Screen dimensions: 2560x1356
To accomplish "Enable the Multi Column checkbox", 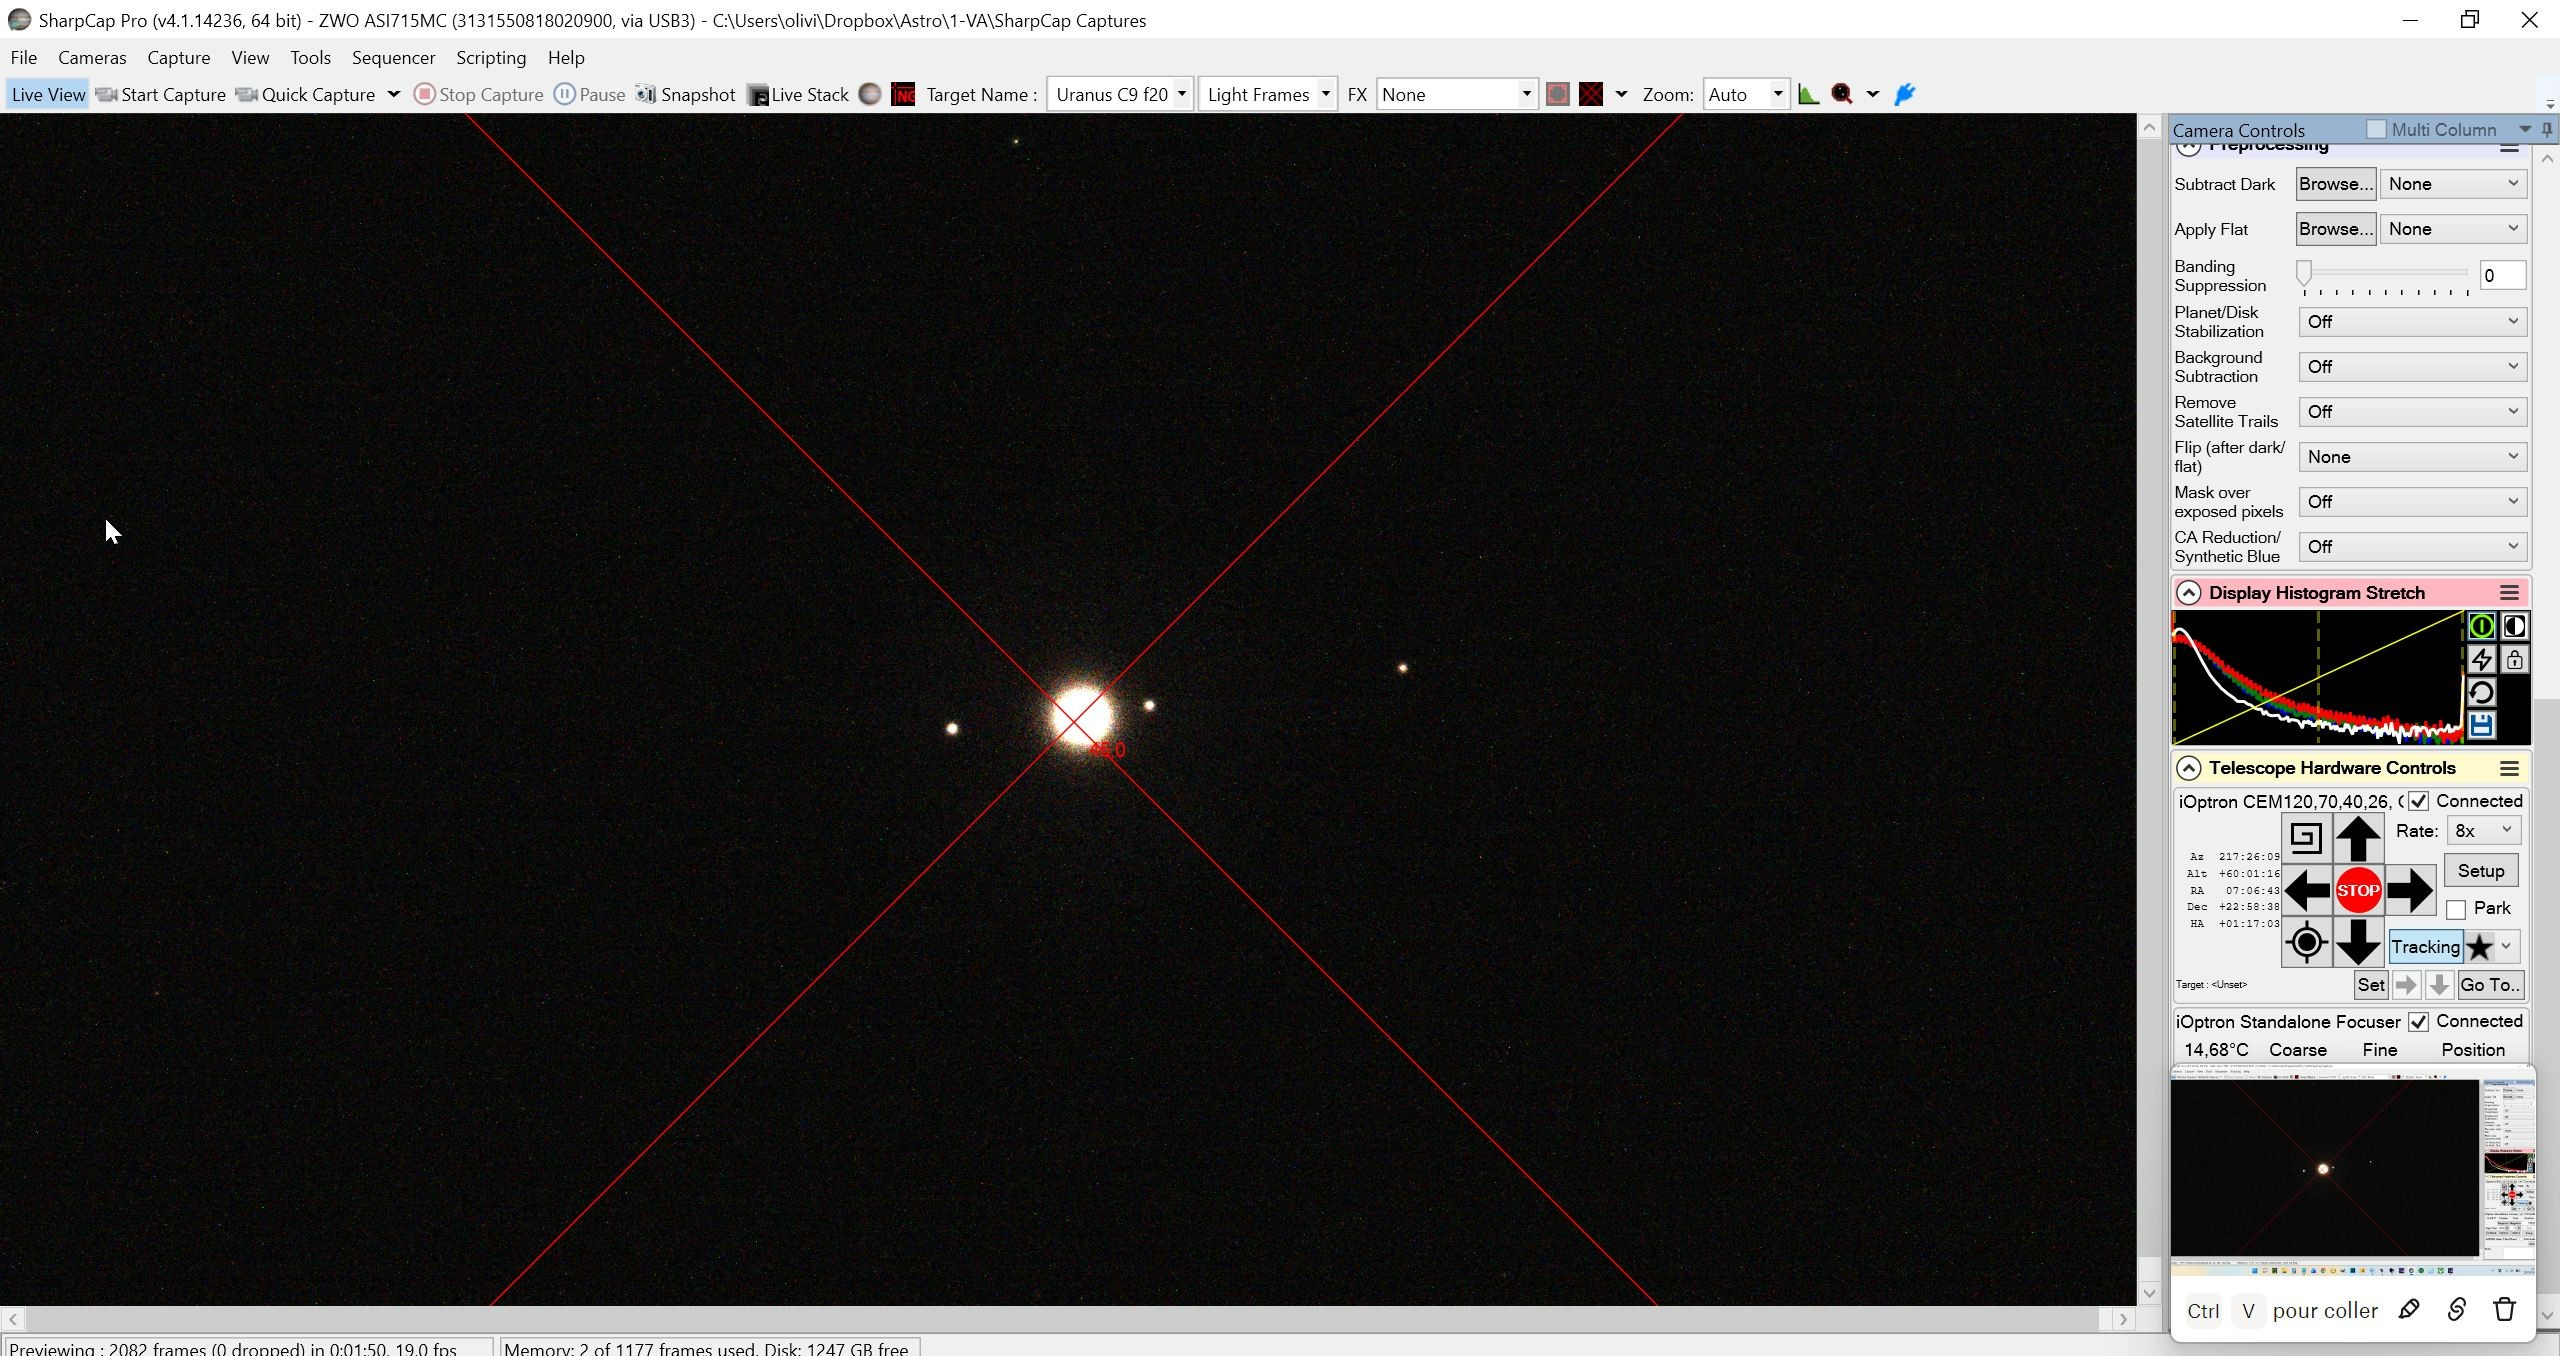I will click(2376, 130).
